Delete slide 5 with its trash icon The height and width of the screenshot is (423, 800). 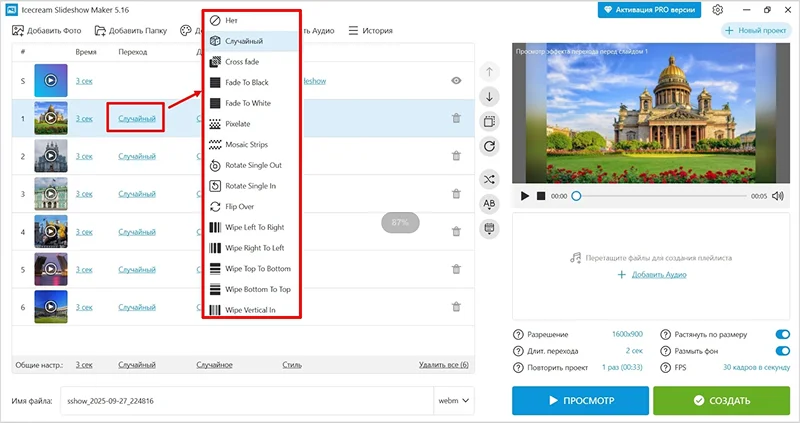coord(456,269)
